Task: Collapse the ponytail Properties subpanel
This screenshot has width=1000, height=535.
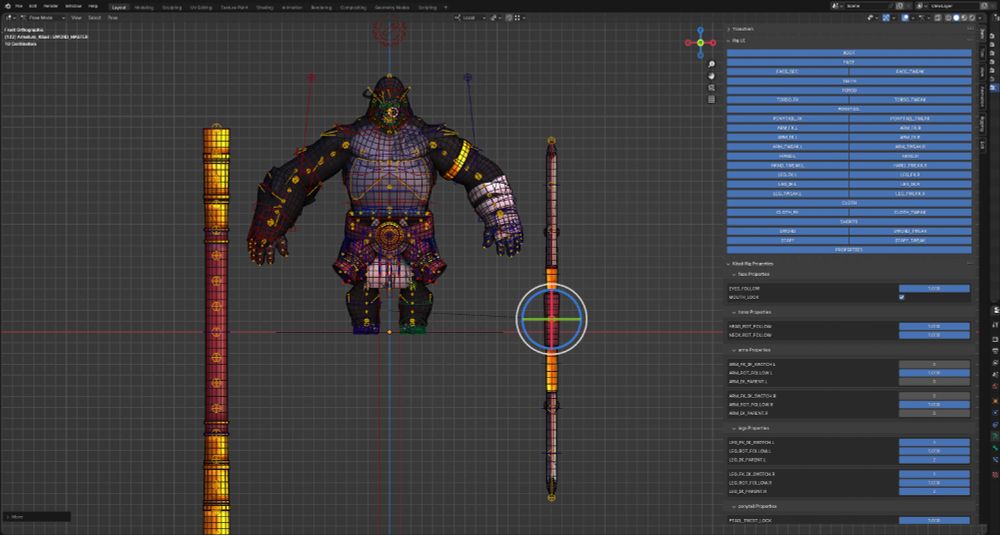Action: click(757, 506)
